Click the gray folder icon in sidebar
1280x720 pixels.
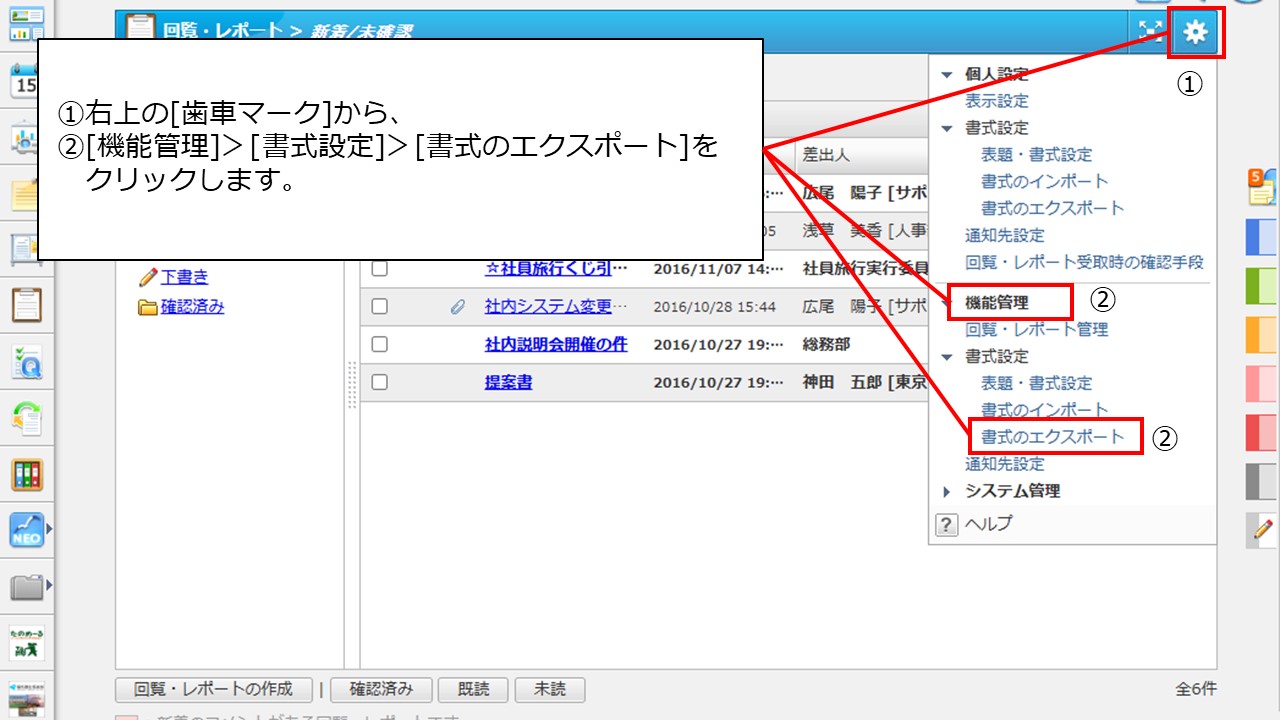[27, 586]
